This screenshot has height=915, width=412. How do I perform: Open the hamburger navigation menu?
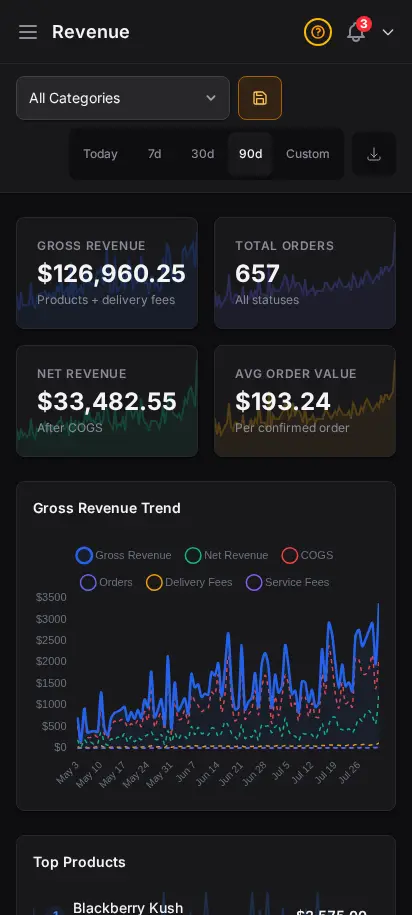click(x=28, y=32)
